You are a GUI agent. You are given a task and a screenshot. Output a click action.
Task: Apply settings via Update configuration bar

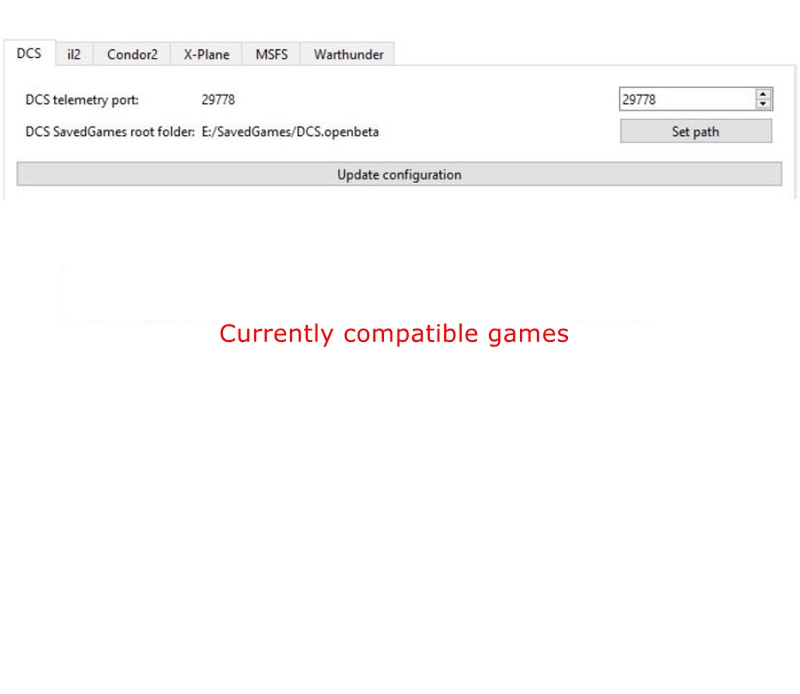coord(399,174)
